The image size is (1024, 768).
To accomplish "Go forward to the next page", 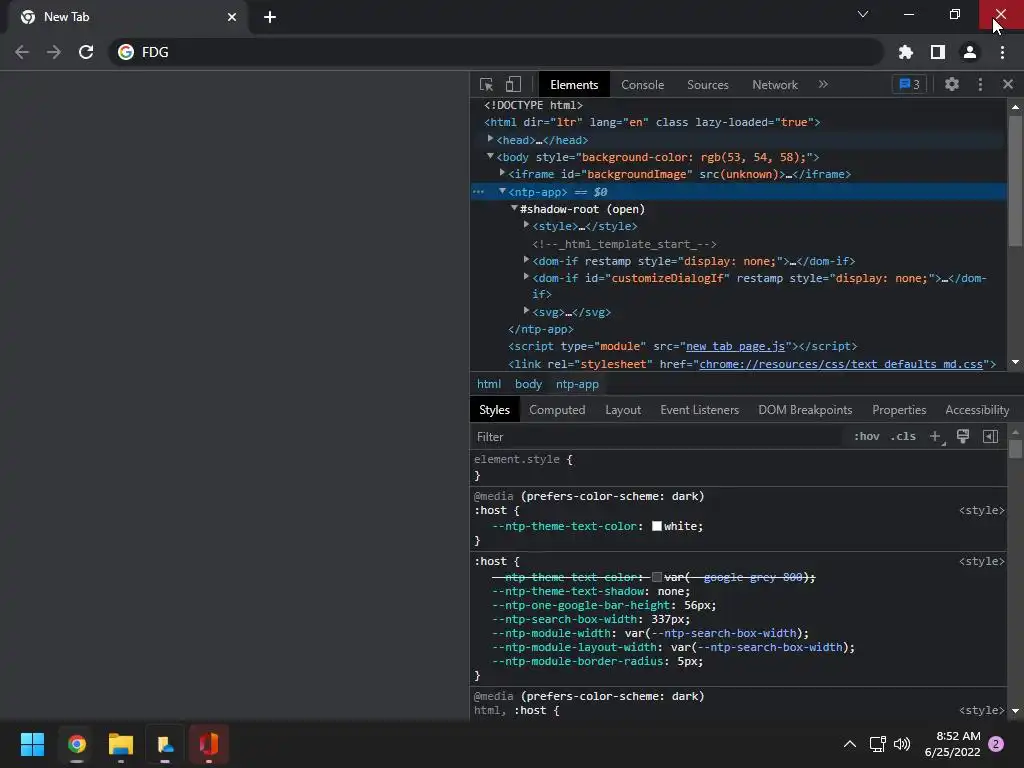I will (x=54, y=52).
